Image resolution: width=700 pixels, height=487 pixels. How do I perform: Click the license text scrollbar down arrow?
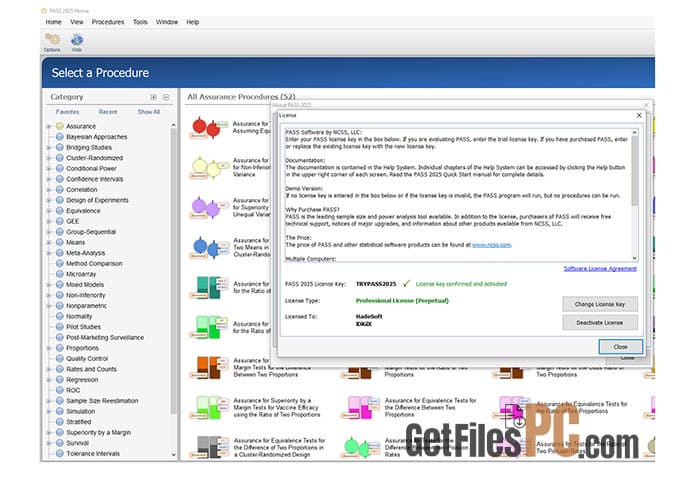pos(634,258)
